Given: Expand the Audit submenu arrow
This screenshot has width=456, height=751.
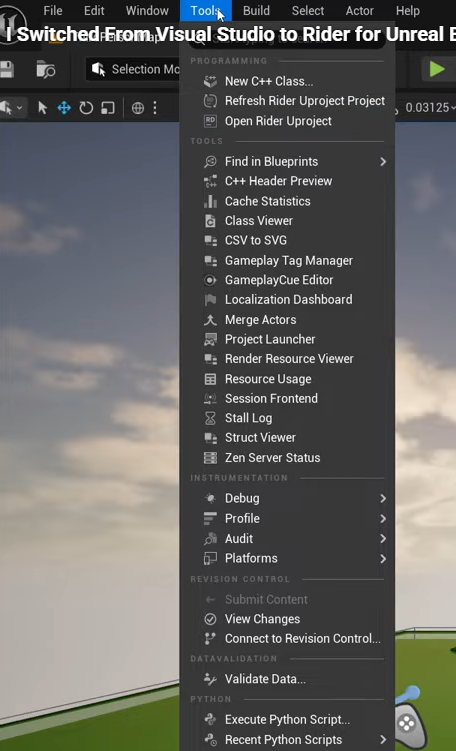Looking at the screenshot, I should [383, 539].
